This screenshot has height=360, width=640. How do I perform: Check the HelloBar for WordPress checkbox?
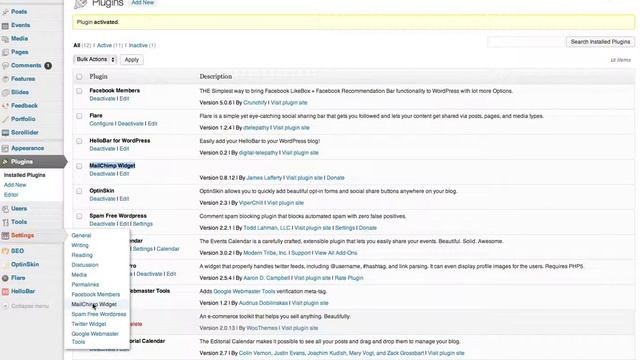coord(79,141)
